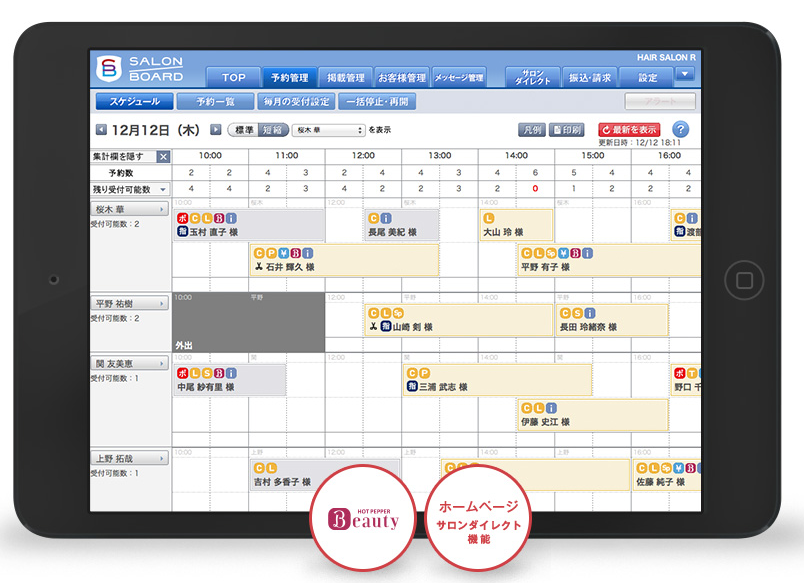The width and height of the screenshot is (804, 583).
Task: Switch view to 標準 mode
Action: (243, 130)
